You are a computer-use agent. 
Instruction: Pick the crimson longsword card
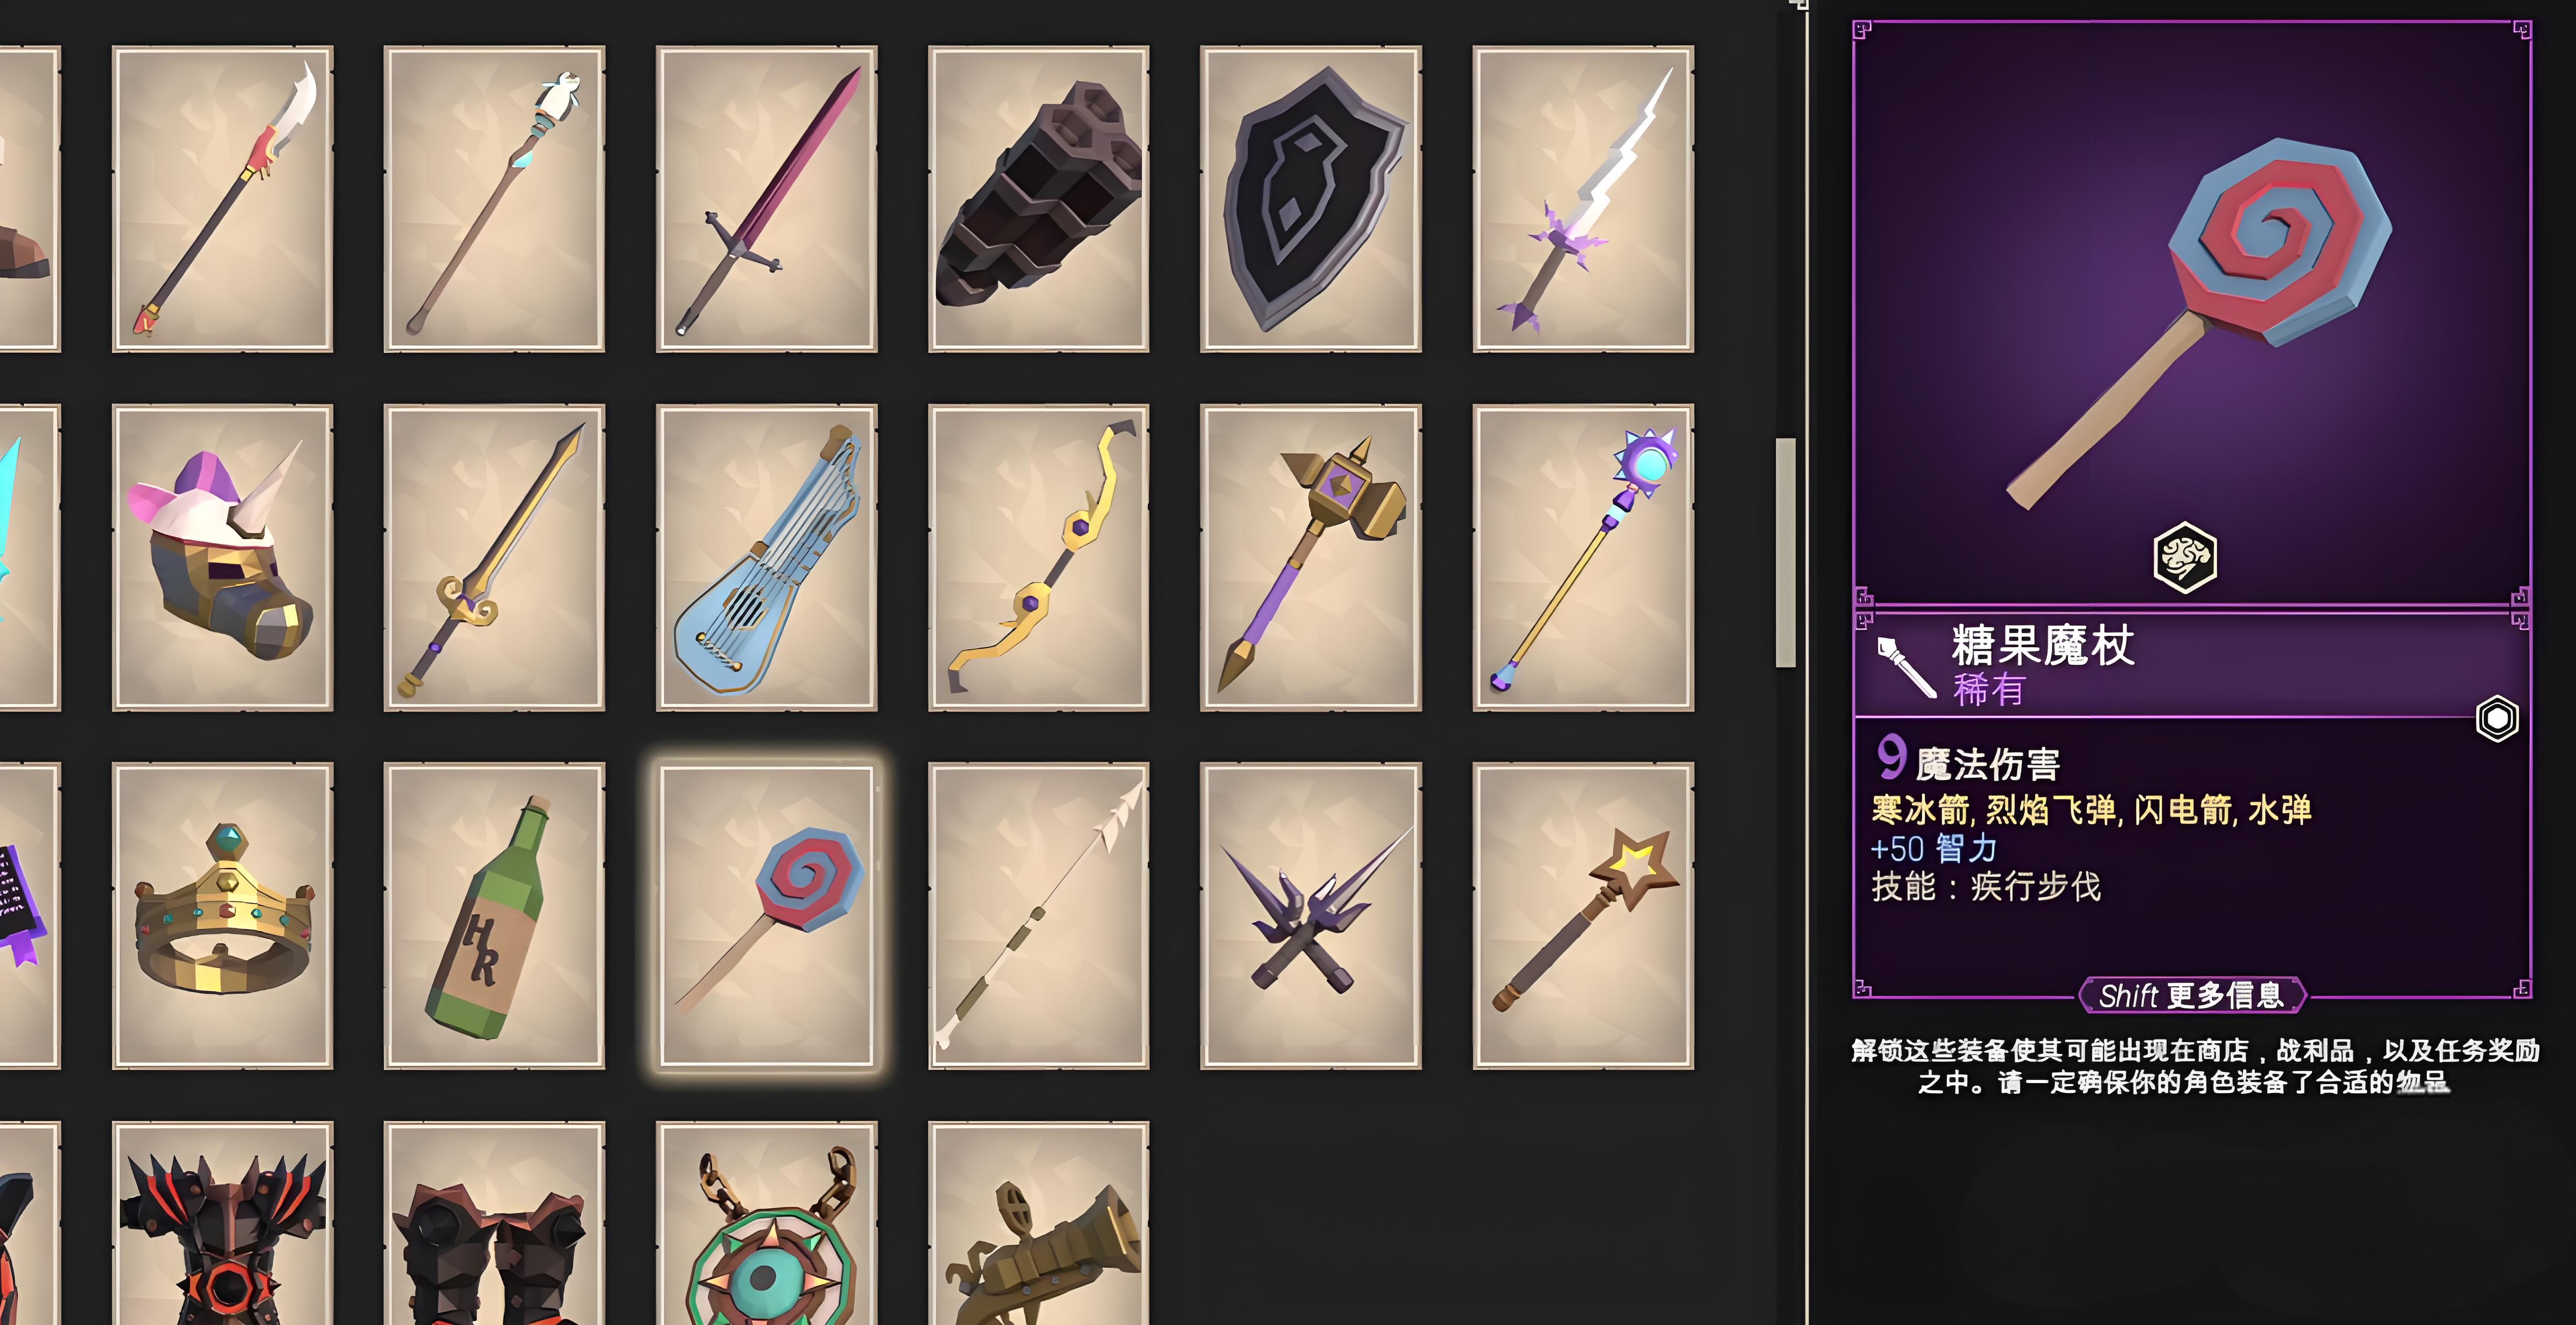point(766,199)
